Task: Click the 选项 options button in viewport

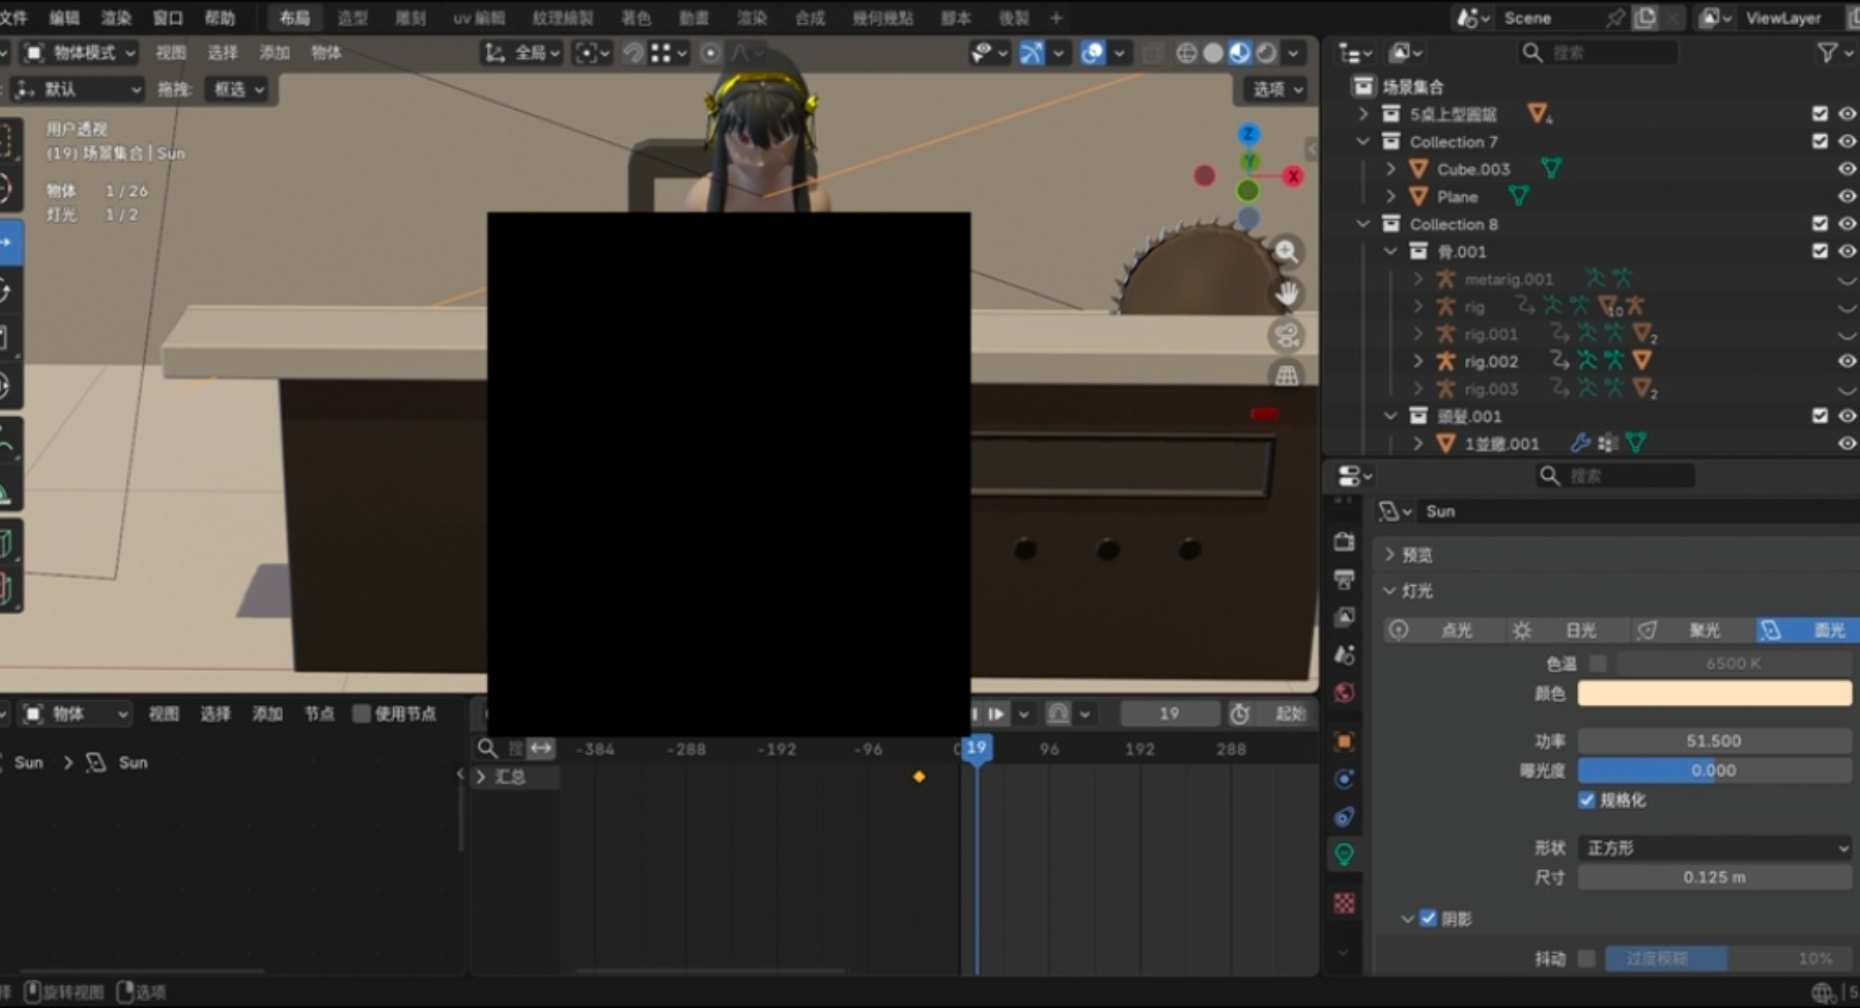Action: [1278, 89]
